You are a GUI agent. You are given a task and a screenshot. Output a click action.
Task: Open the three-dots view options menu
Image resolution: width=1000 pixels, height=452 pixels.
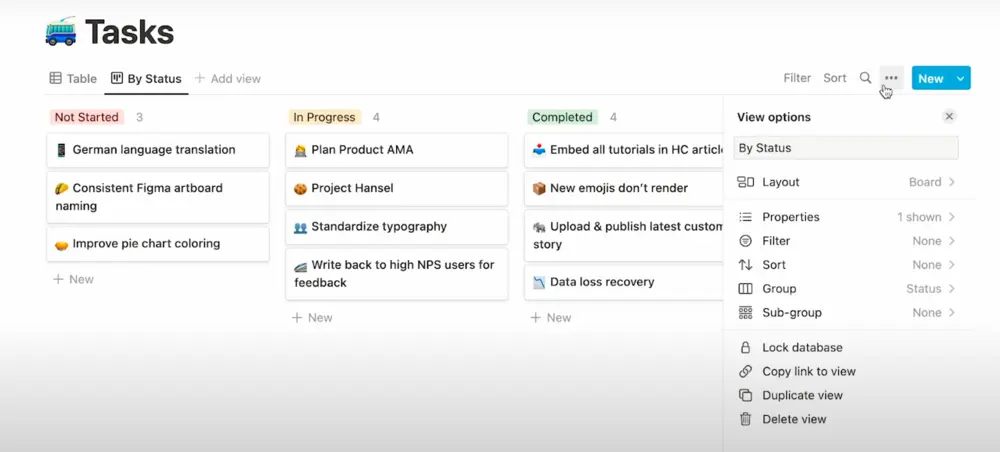pos(891,78)
